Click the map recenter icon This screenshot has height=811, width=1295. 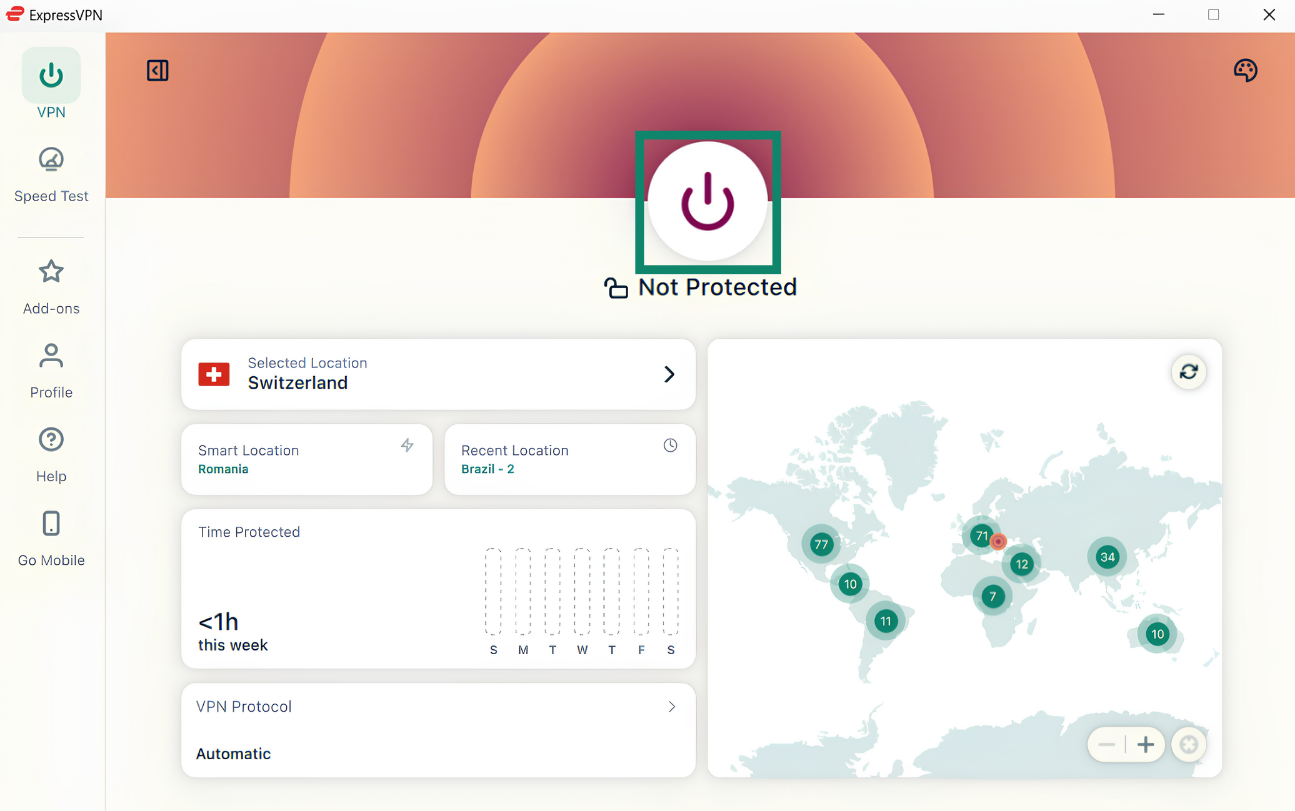click(1189, 744)
